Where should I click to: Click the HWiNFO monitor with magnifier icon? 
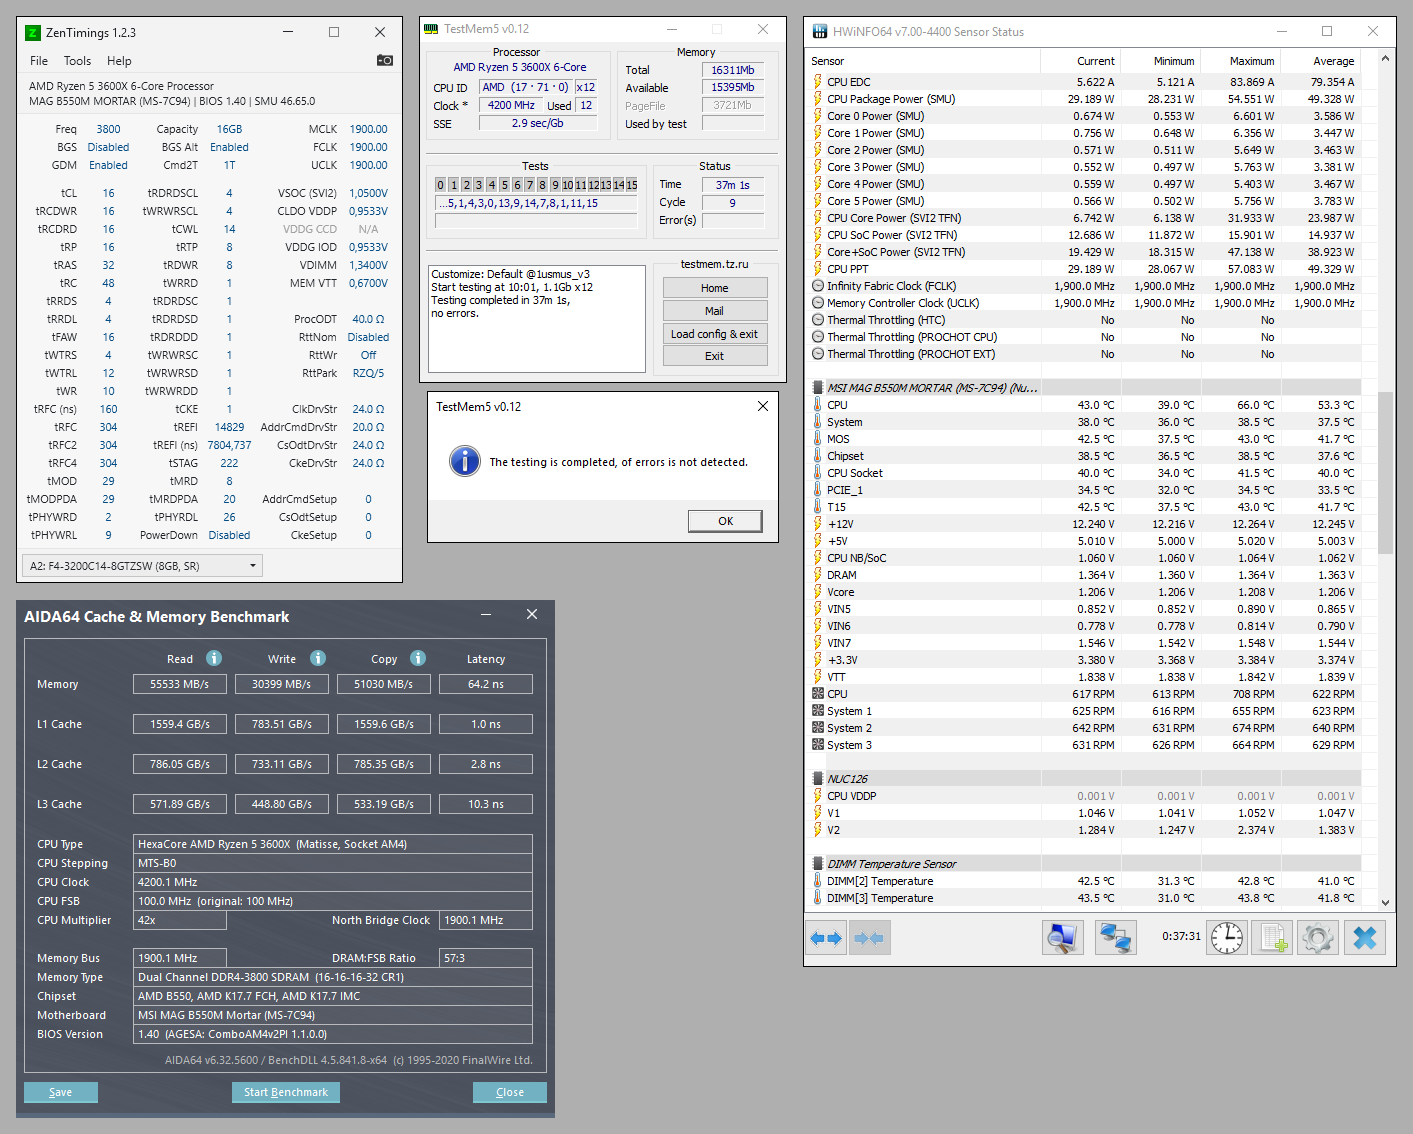pyautogui.click(x=1062, y=938)
